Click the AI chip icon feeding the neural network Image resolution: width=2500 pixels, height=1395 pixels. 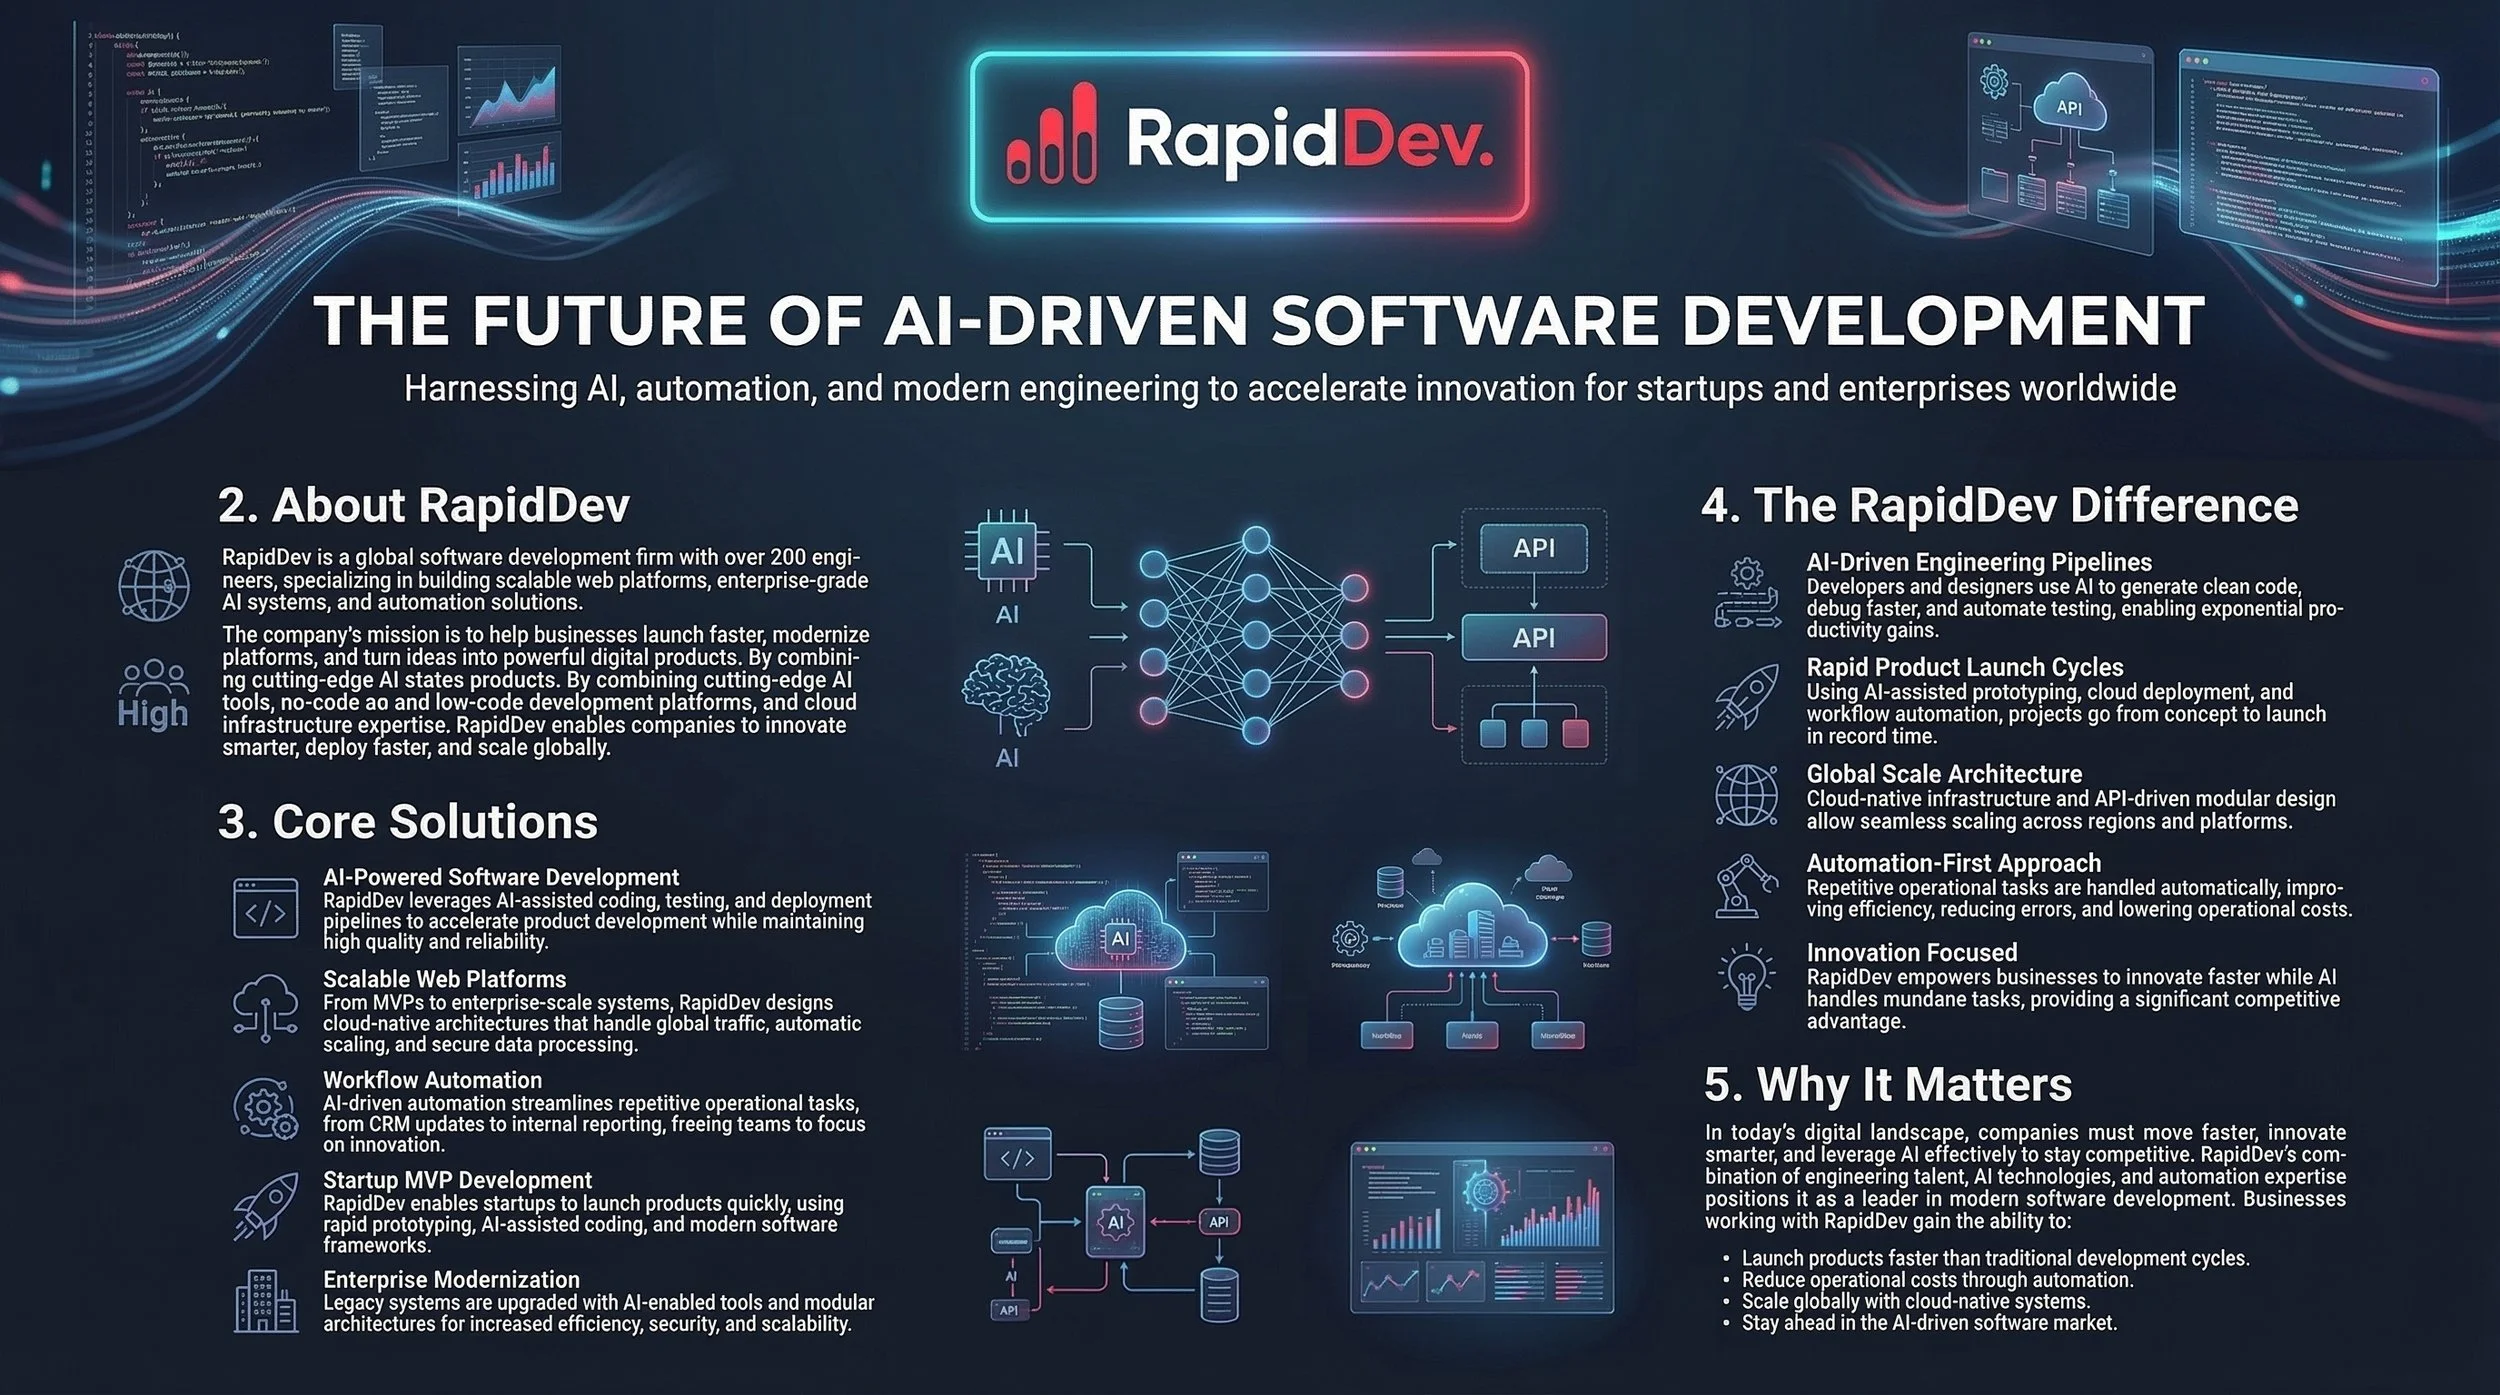click(1007, 552)
